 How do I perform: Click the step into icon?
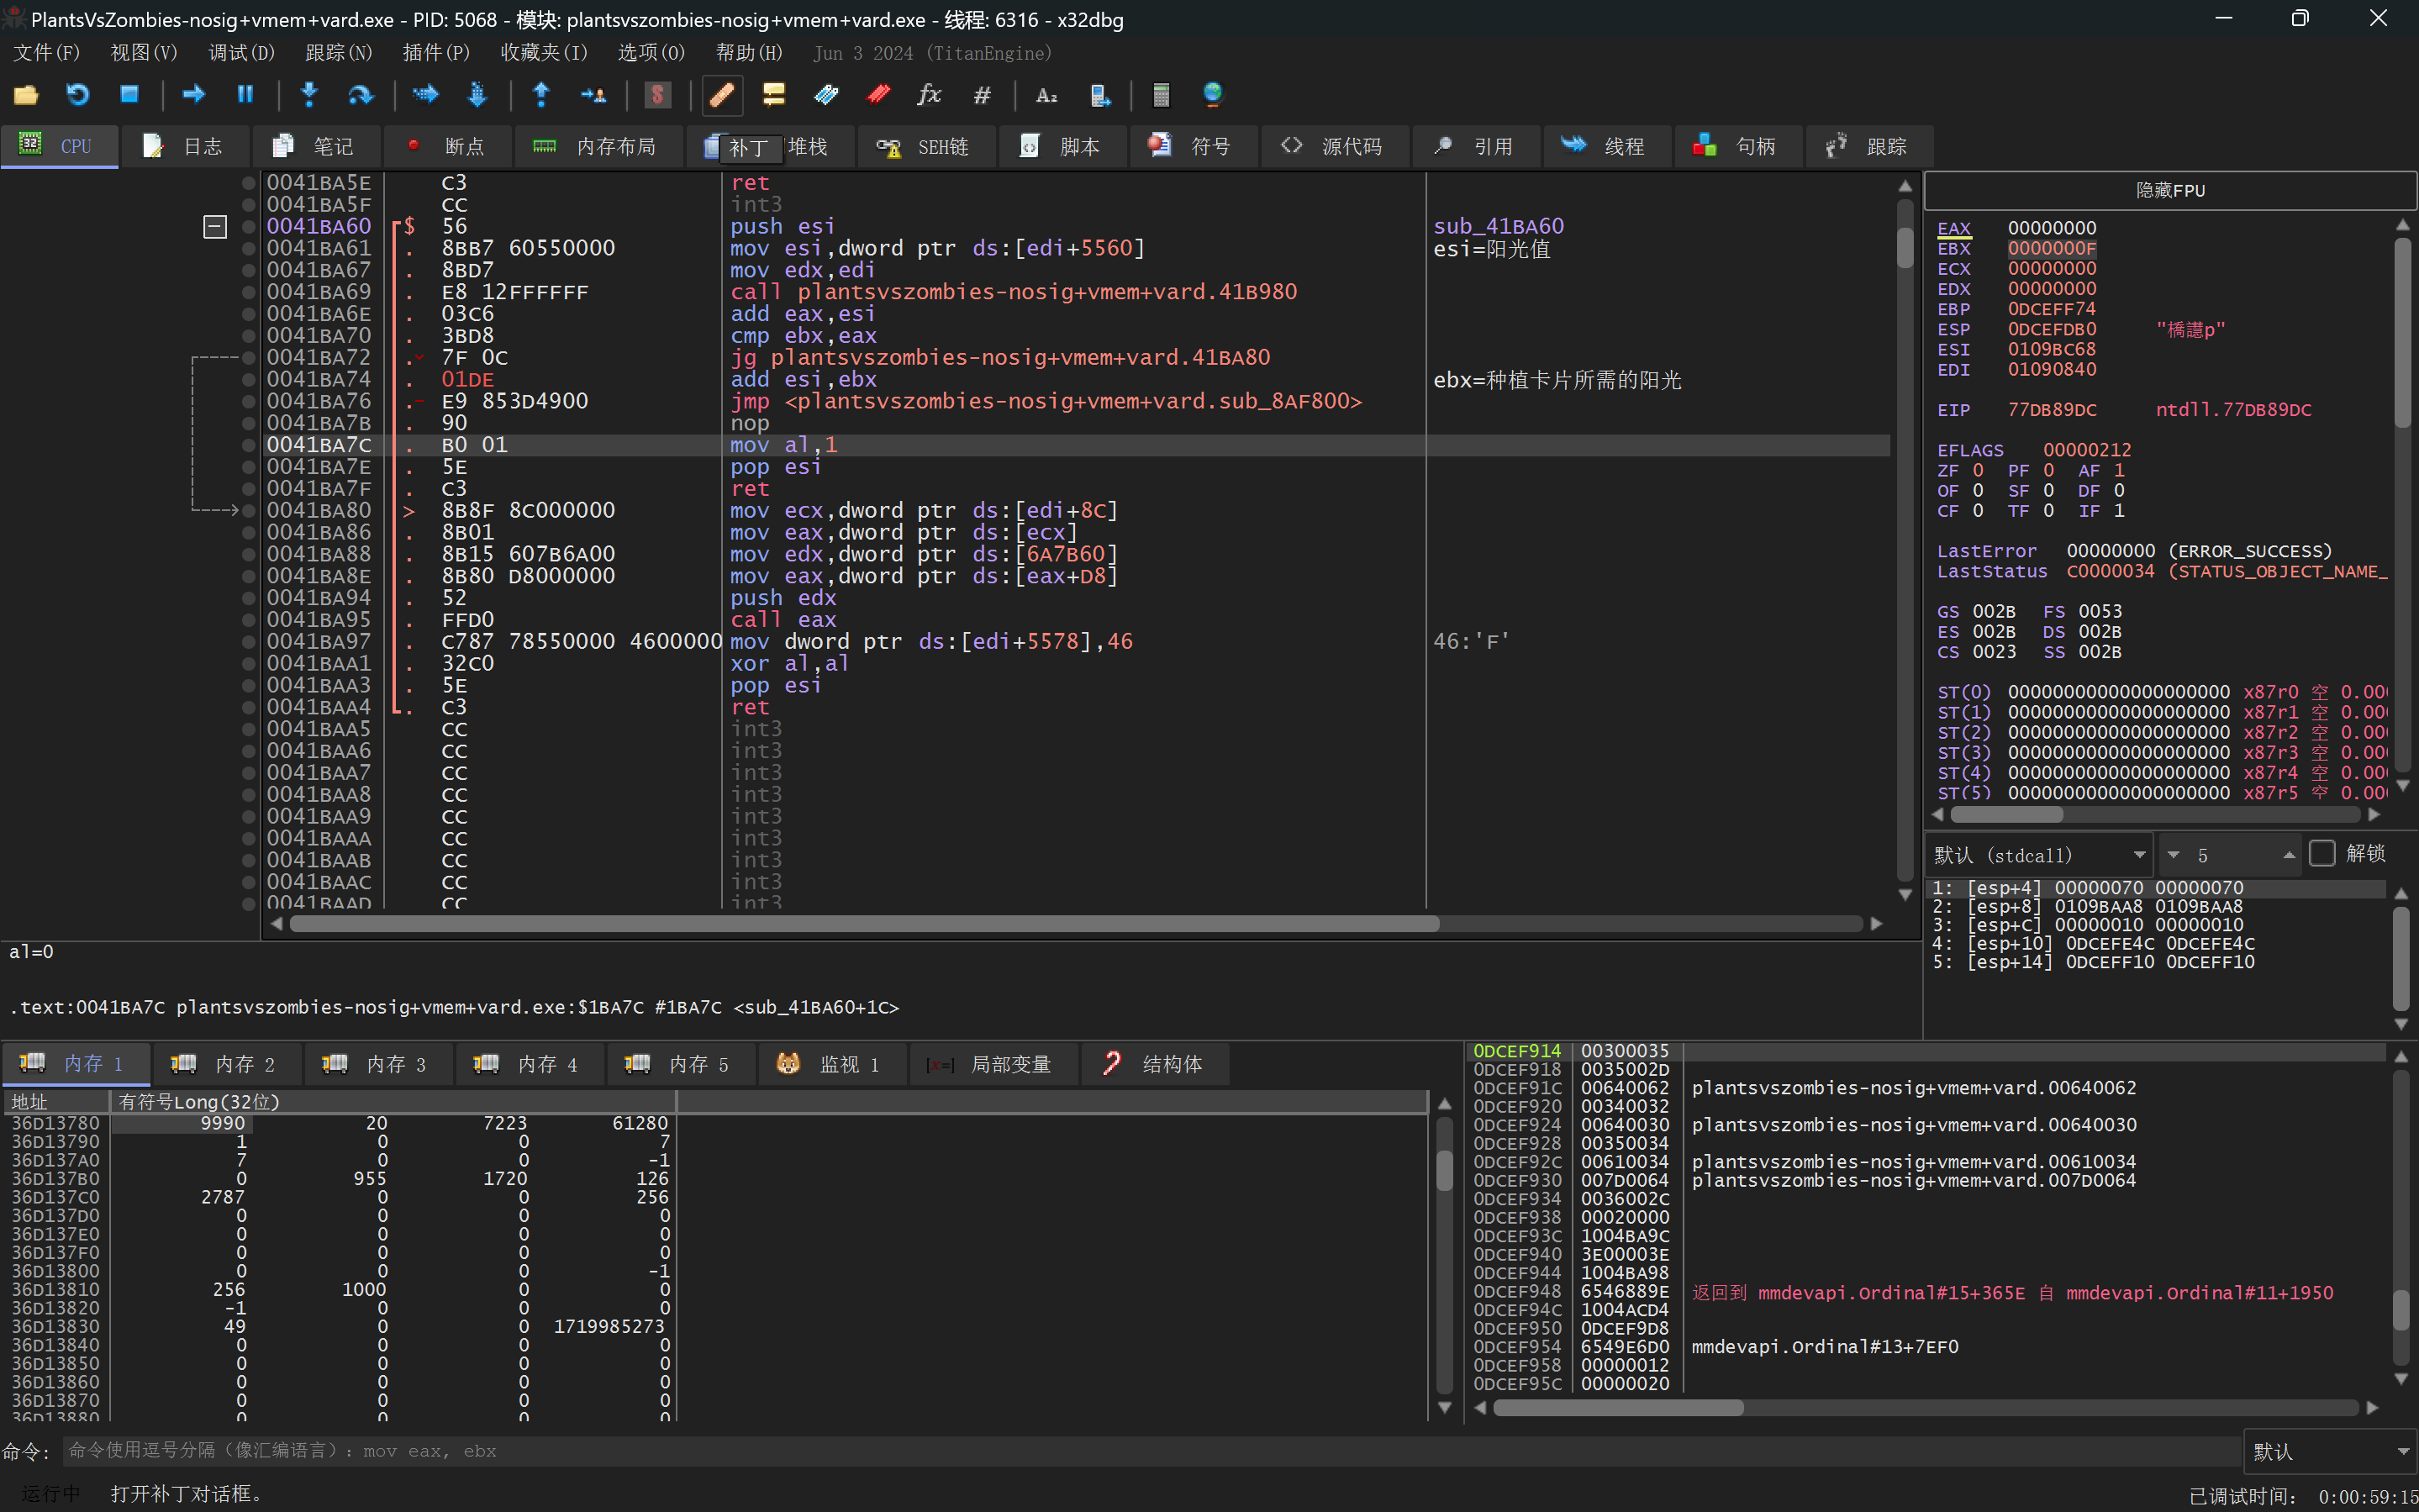click(309, 95)
